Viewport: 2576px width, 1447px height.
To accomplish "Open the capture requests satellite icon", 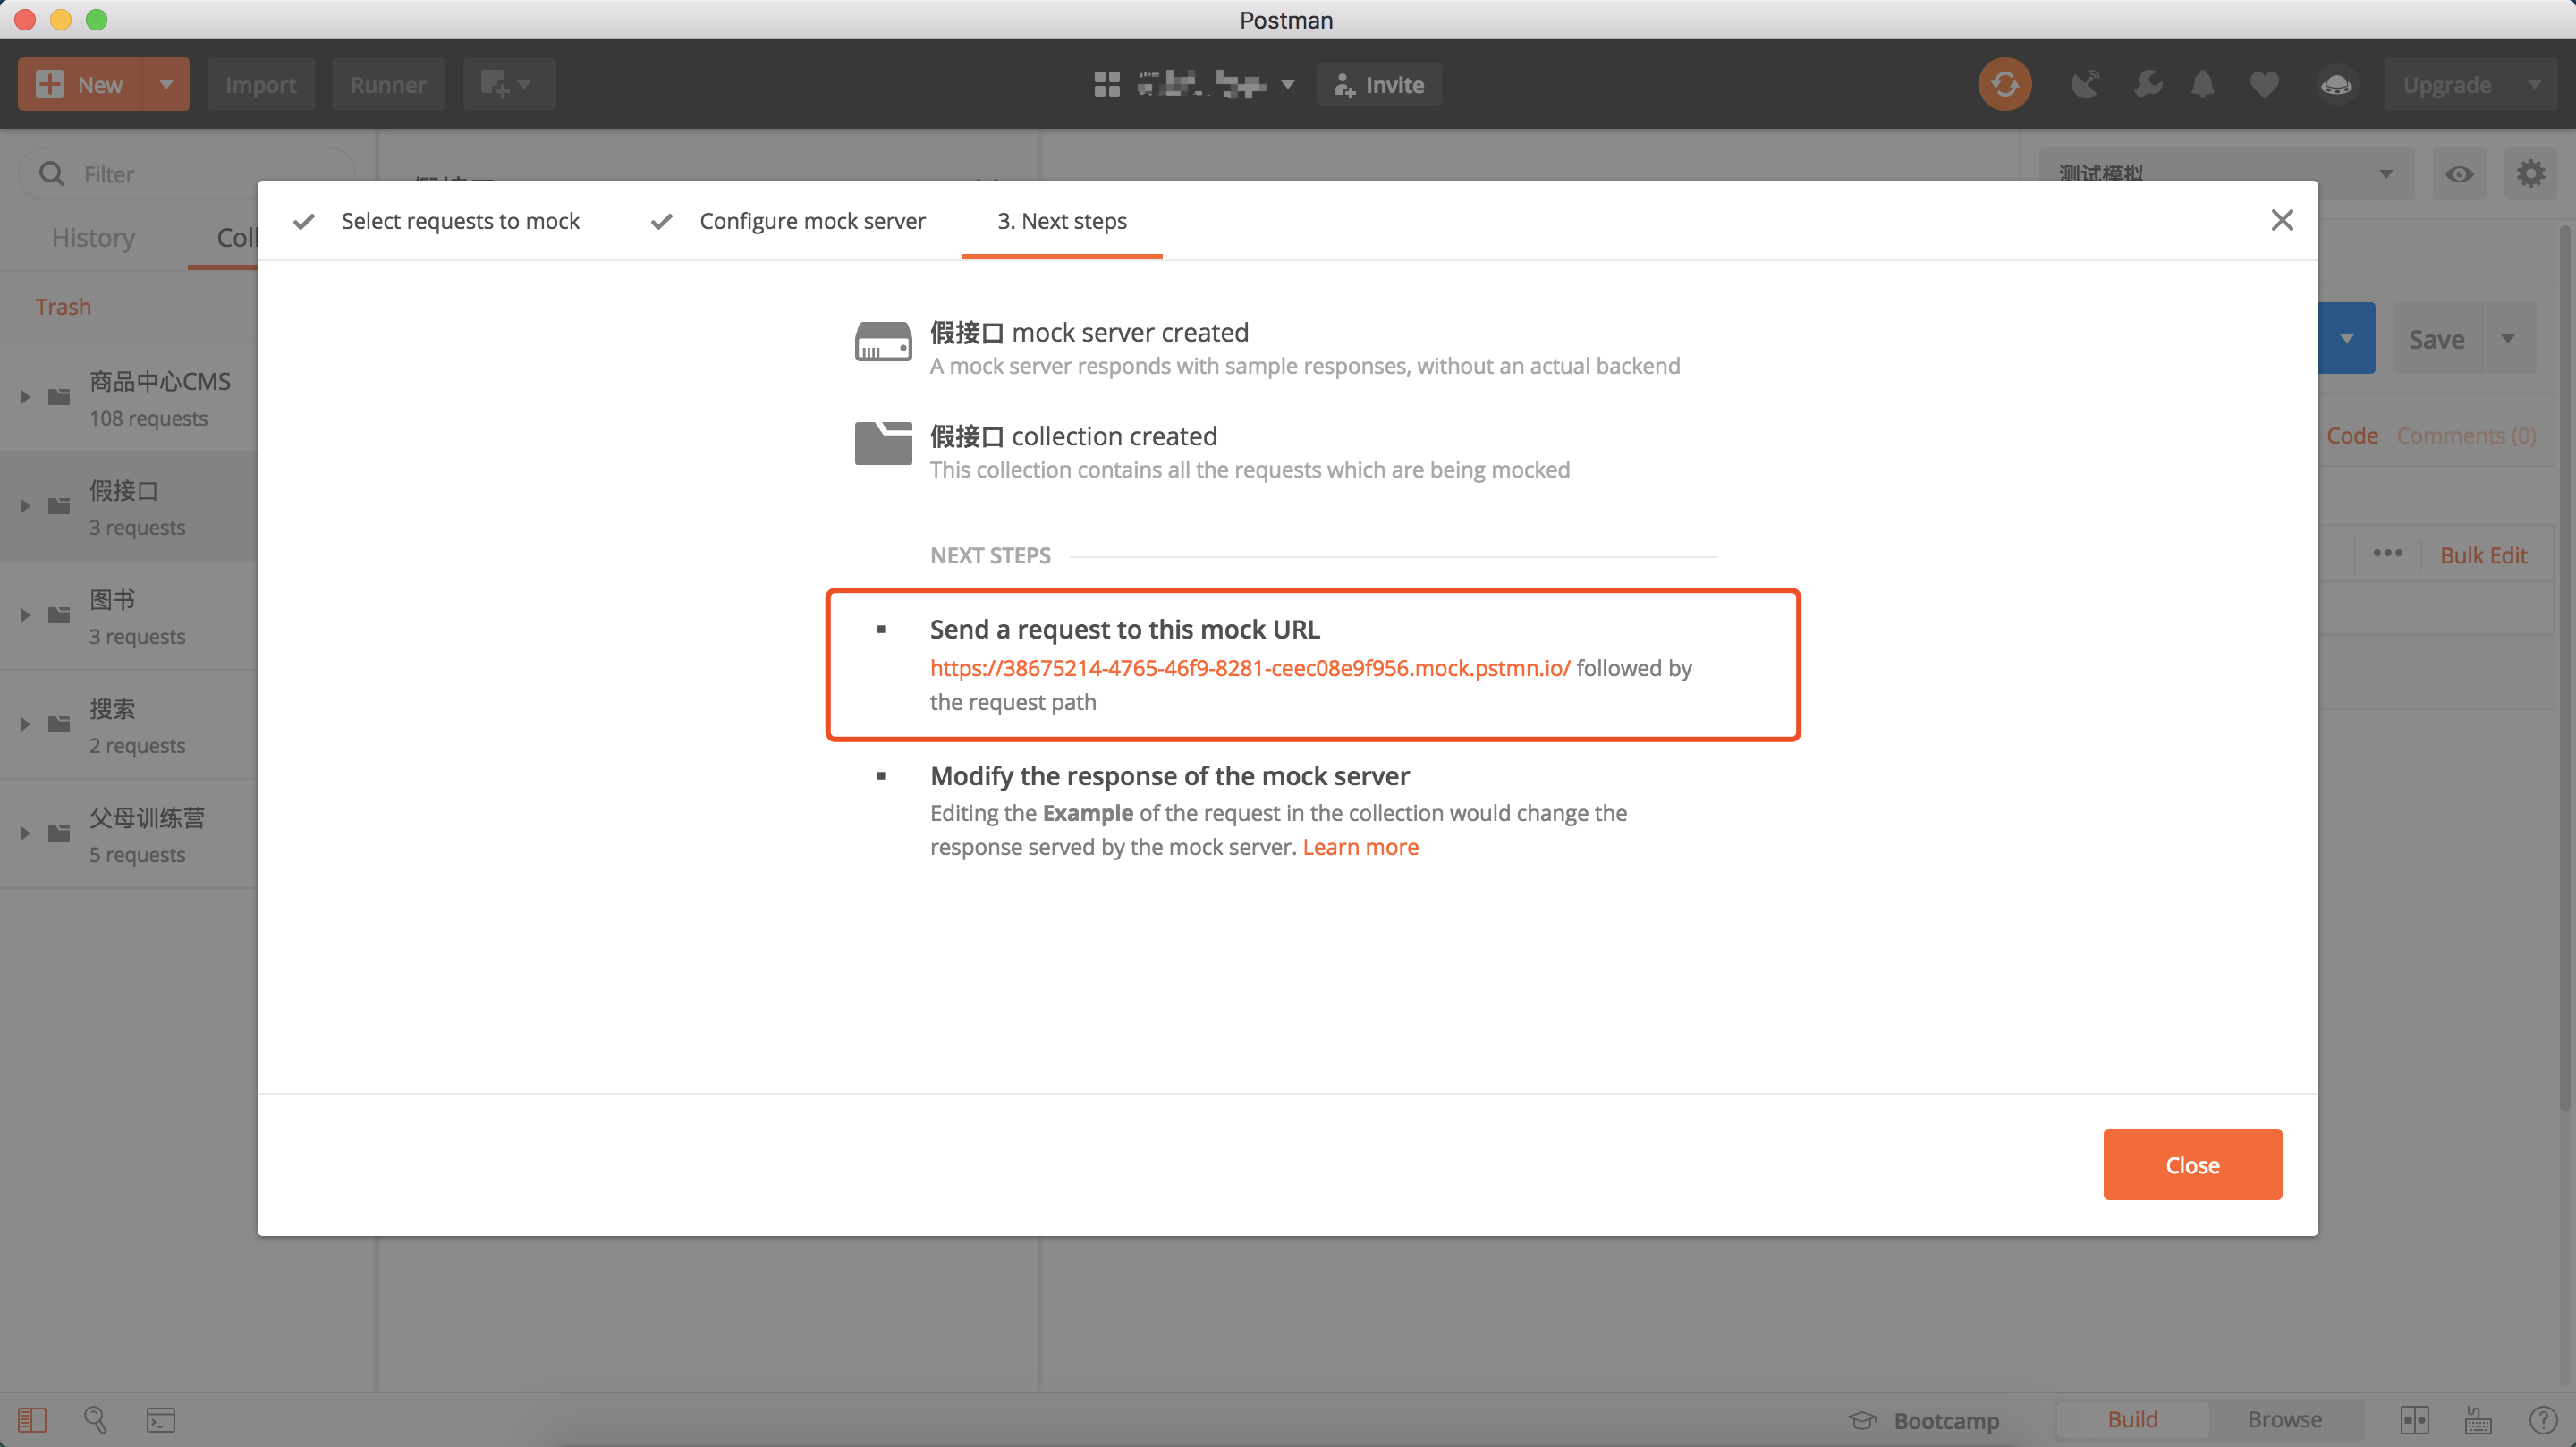I will point(2085,85).
